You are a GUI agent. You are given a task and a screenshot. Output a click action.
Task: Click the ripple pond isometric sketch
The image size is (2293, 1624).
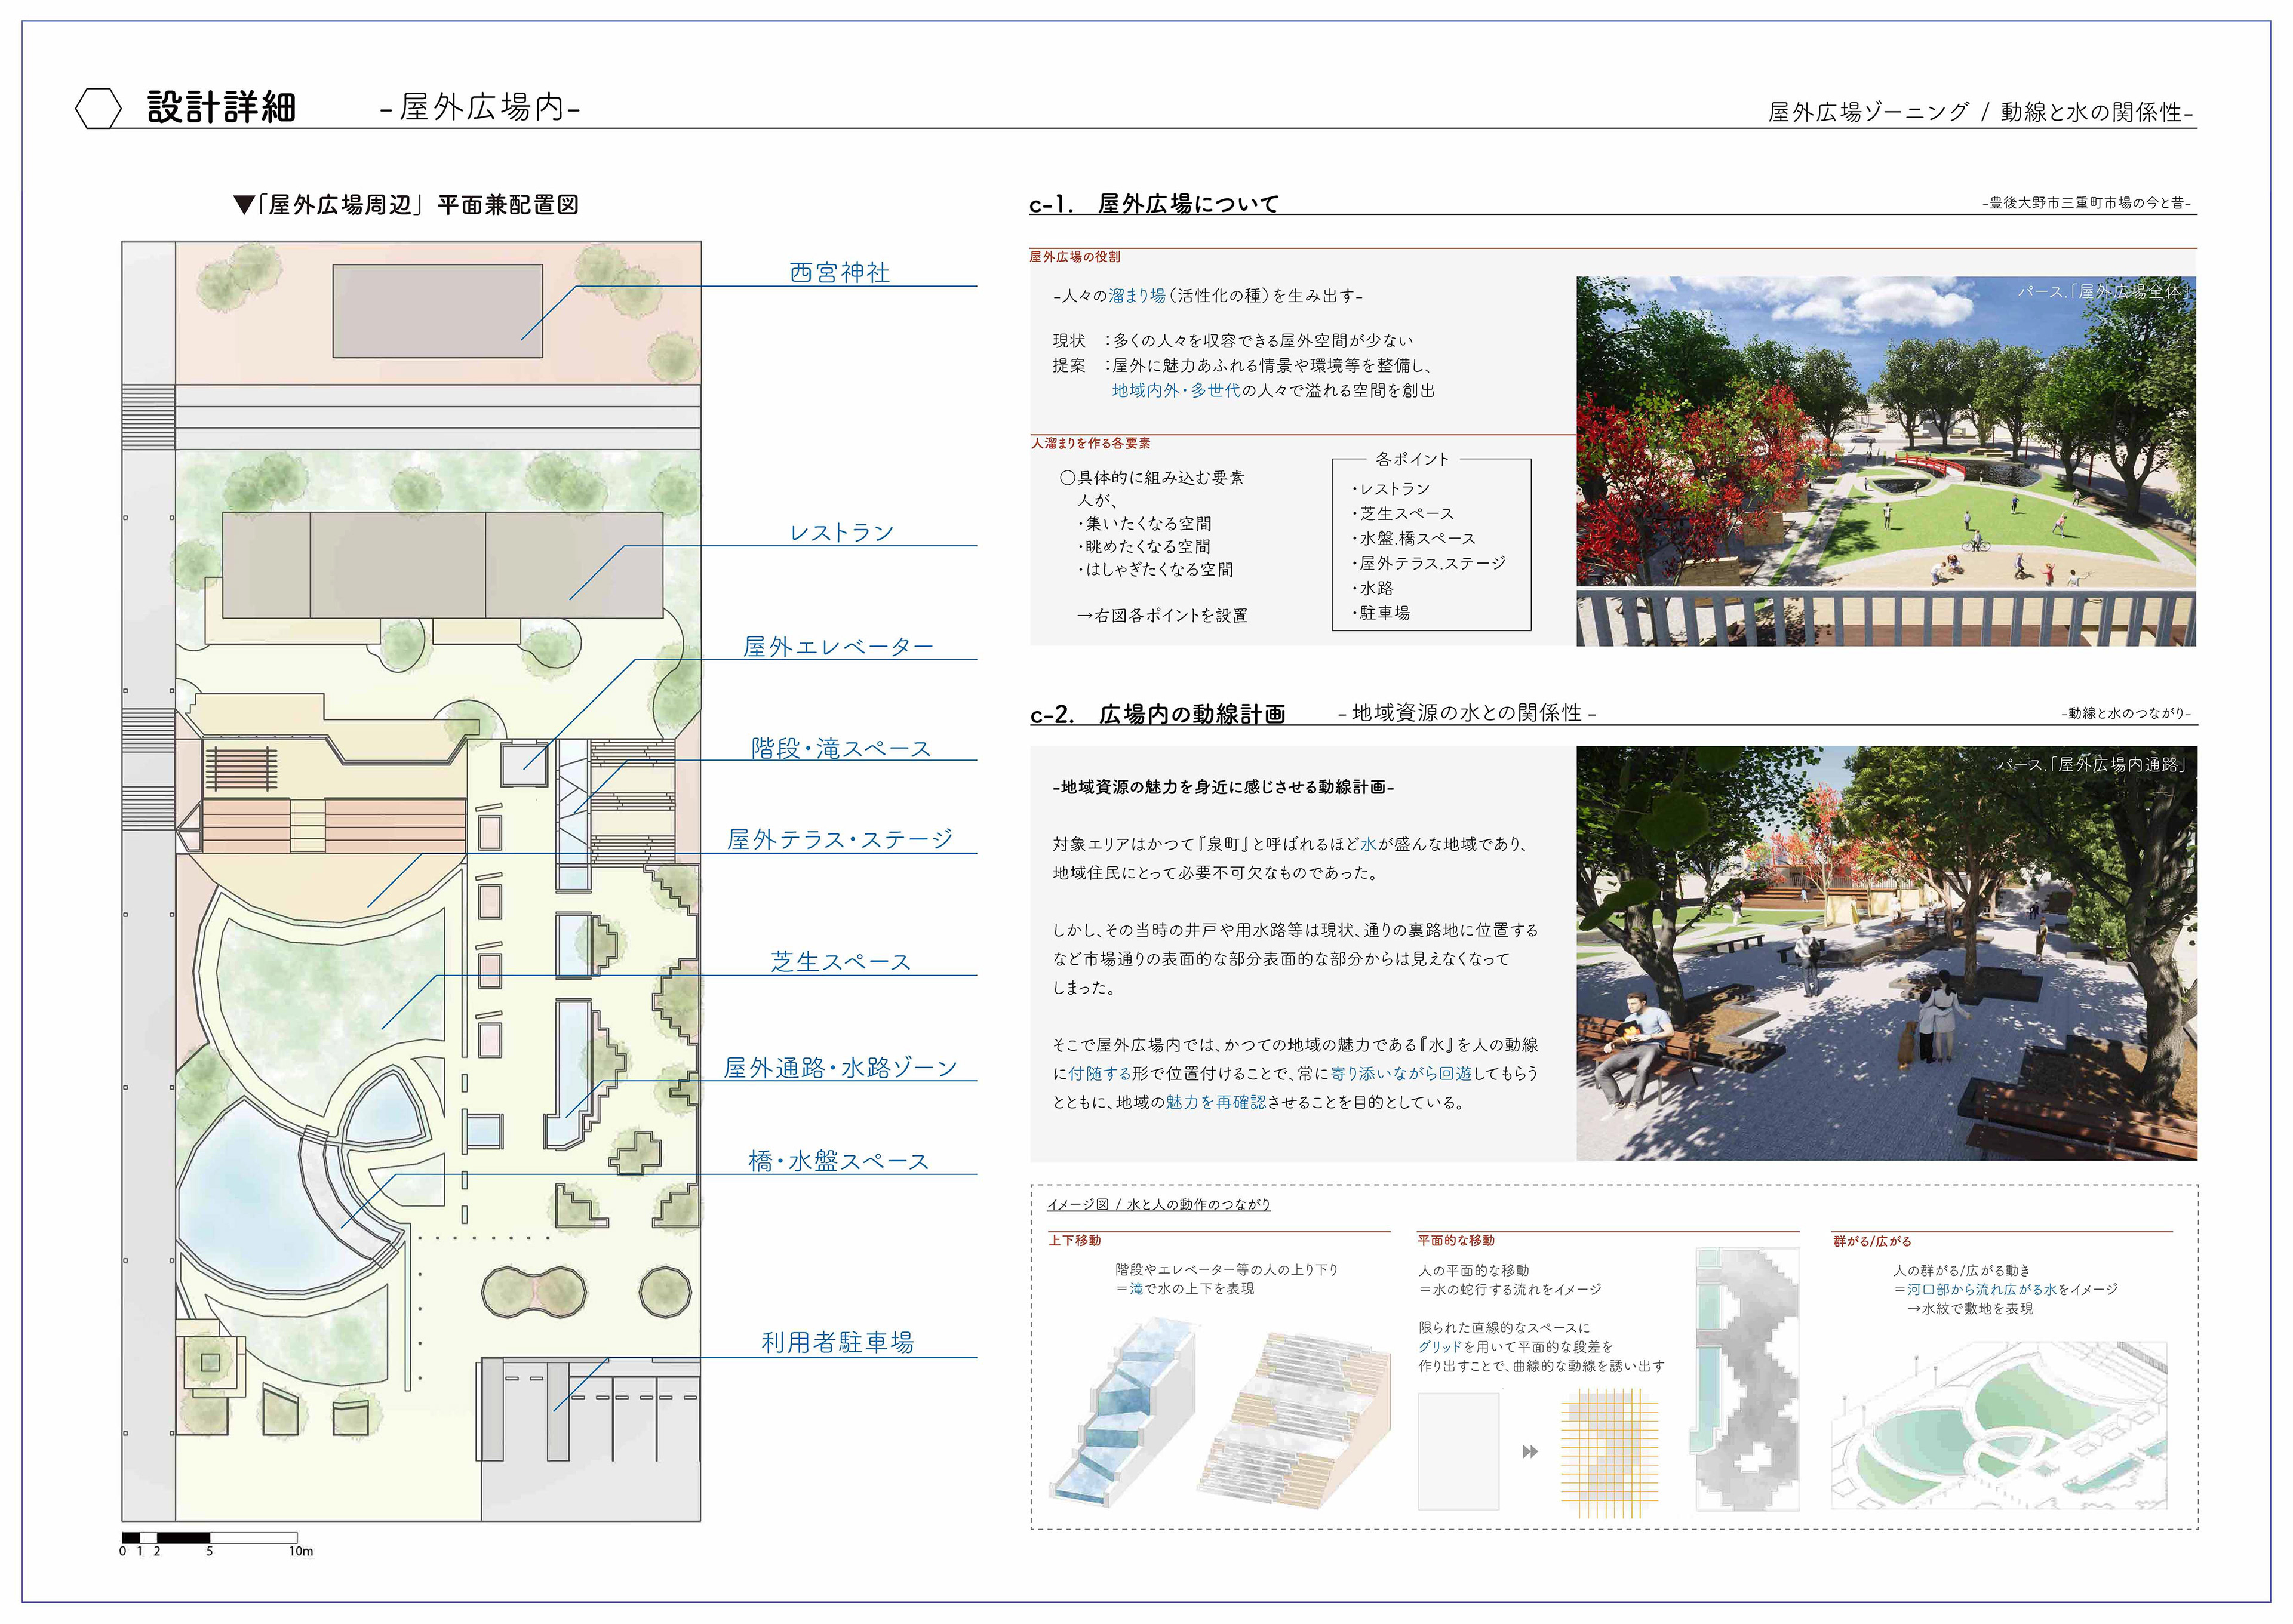point(1998,1425)
